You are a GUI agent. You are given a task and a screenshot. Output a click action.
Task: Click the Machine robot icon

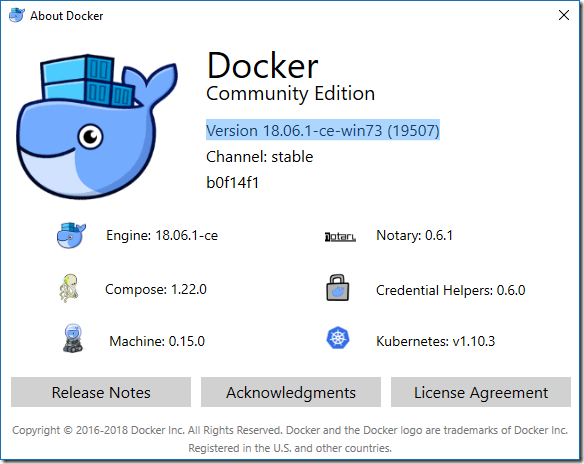pos(73,338)
